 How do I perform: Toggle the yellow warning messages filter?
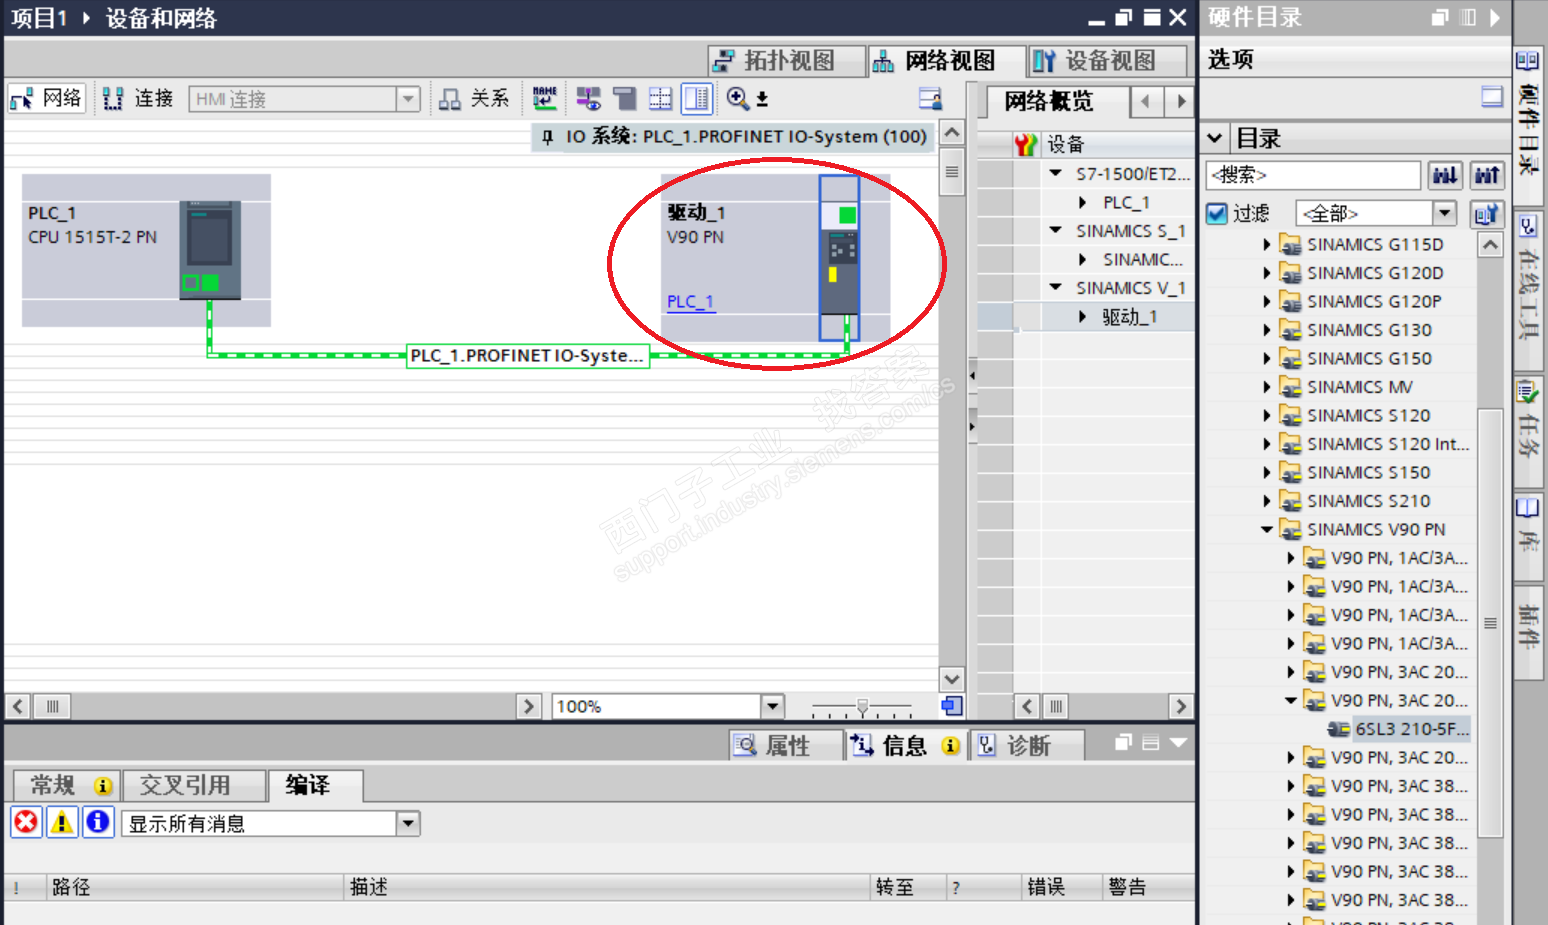[x=62, y=822]
